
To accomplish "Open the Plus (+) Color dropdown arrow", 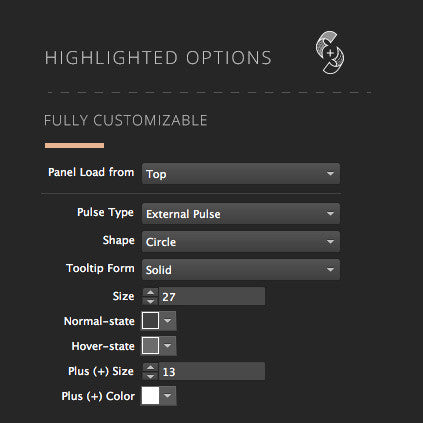I will point(168,396).
